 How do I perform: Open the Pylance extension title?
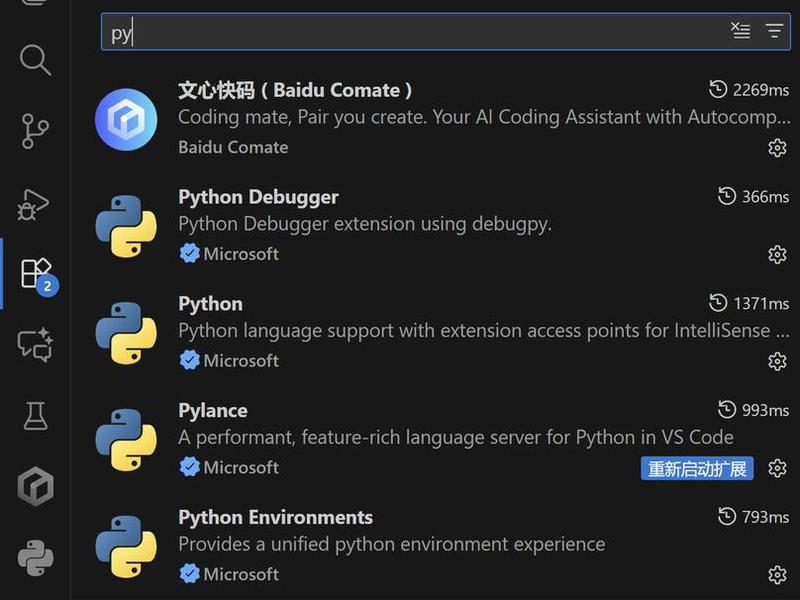pyautogui.click(x=213, y=411)
